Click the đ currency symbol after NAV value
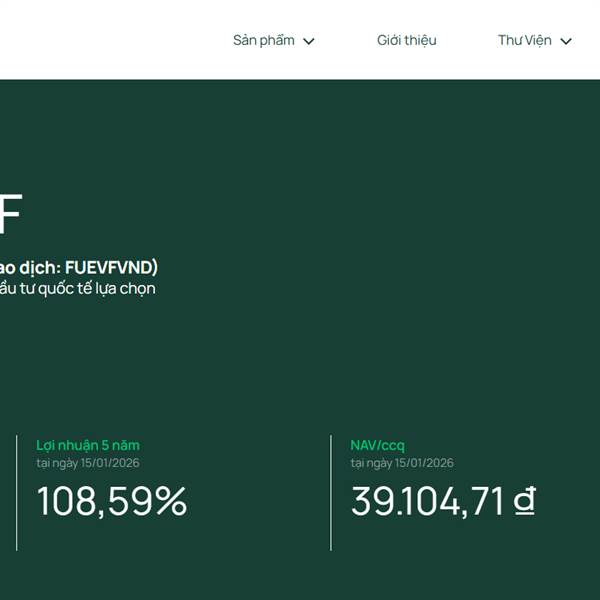 pyautogui.click(x=524, y=501)
